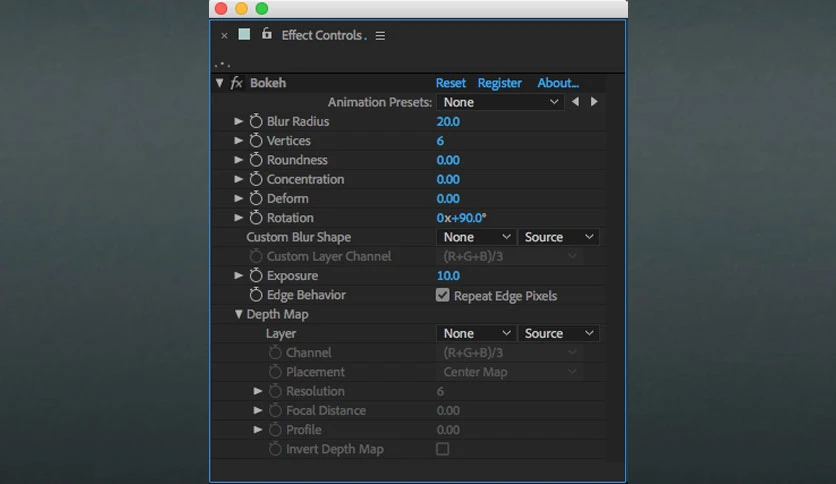This screenshot has width=836, height=484.
Task: Expand the Roundness property
Action: 238,159
